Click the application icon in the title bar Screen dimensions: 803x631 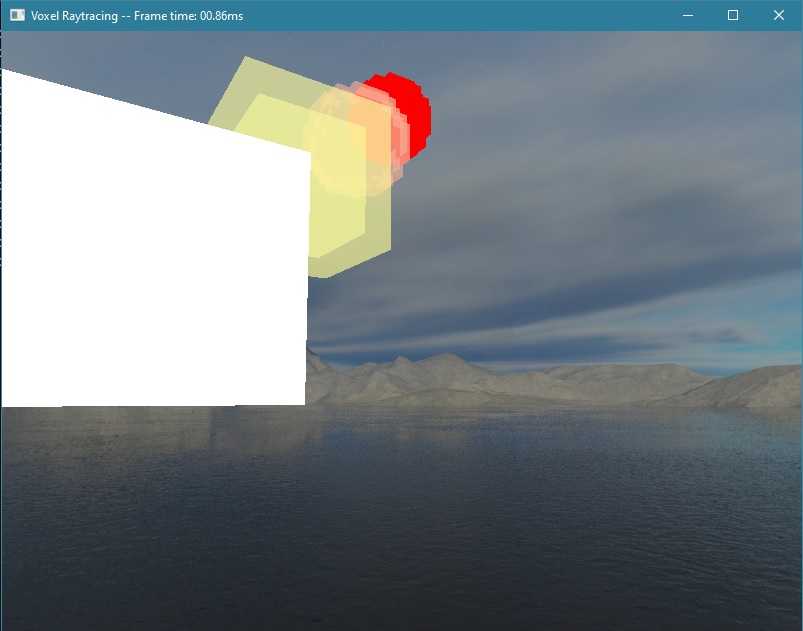pyautogui.click(x=17, y=16)
